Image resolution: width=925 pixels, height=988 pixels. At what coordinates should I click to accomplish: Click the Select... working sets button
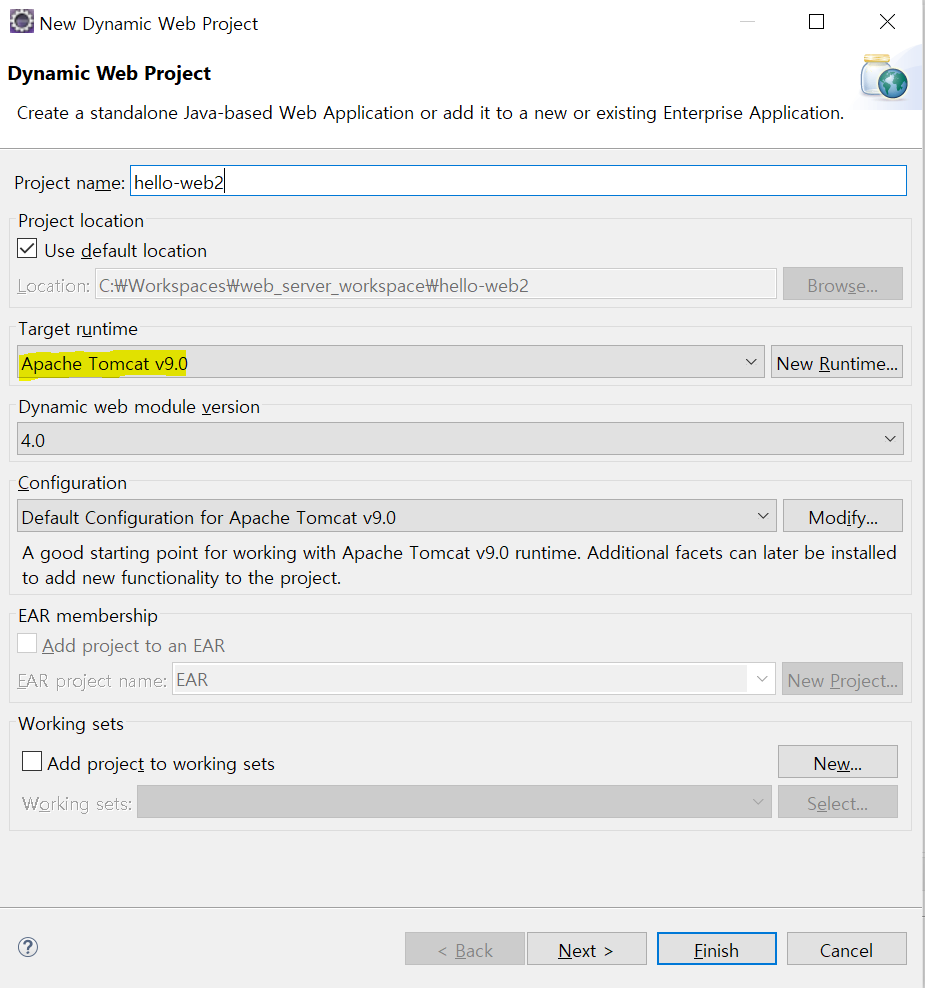click(837, 801)
